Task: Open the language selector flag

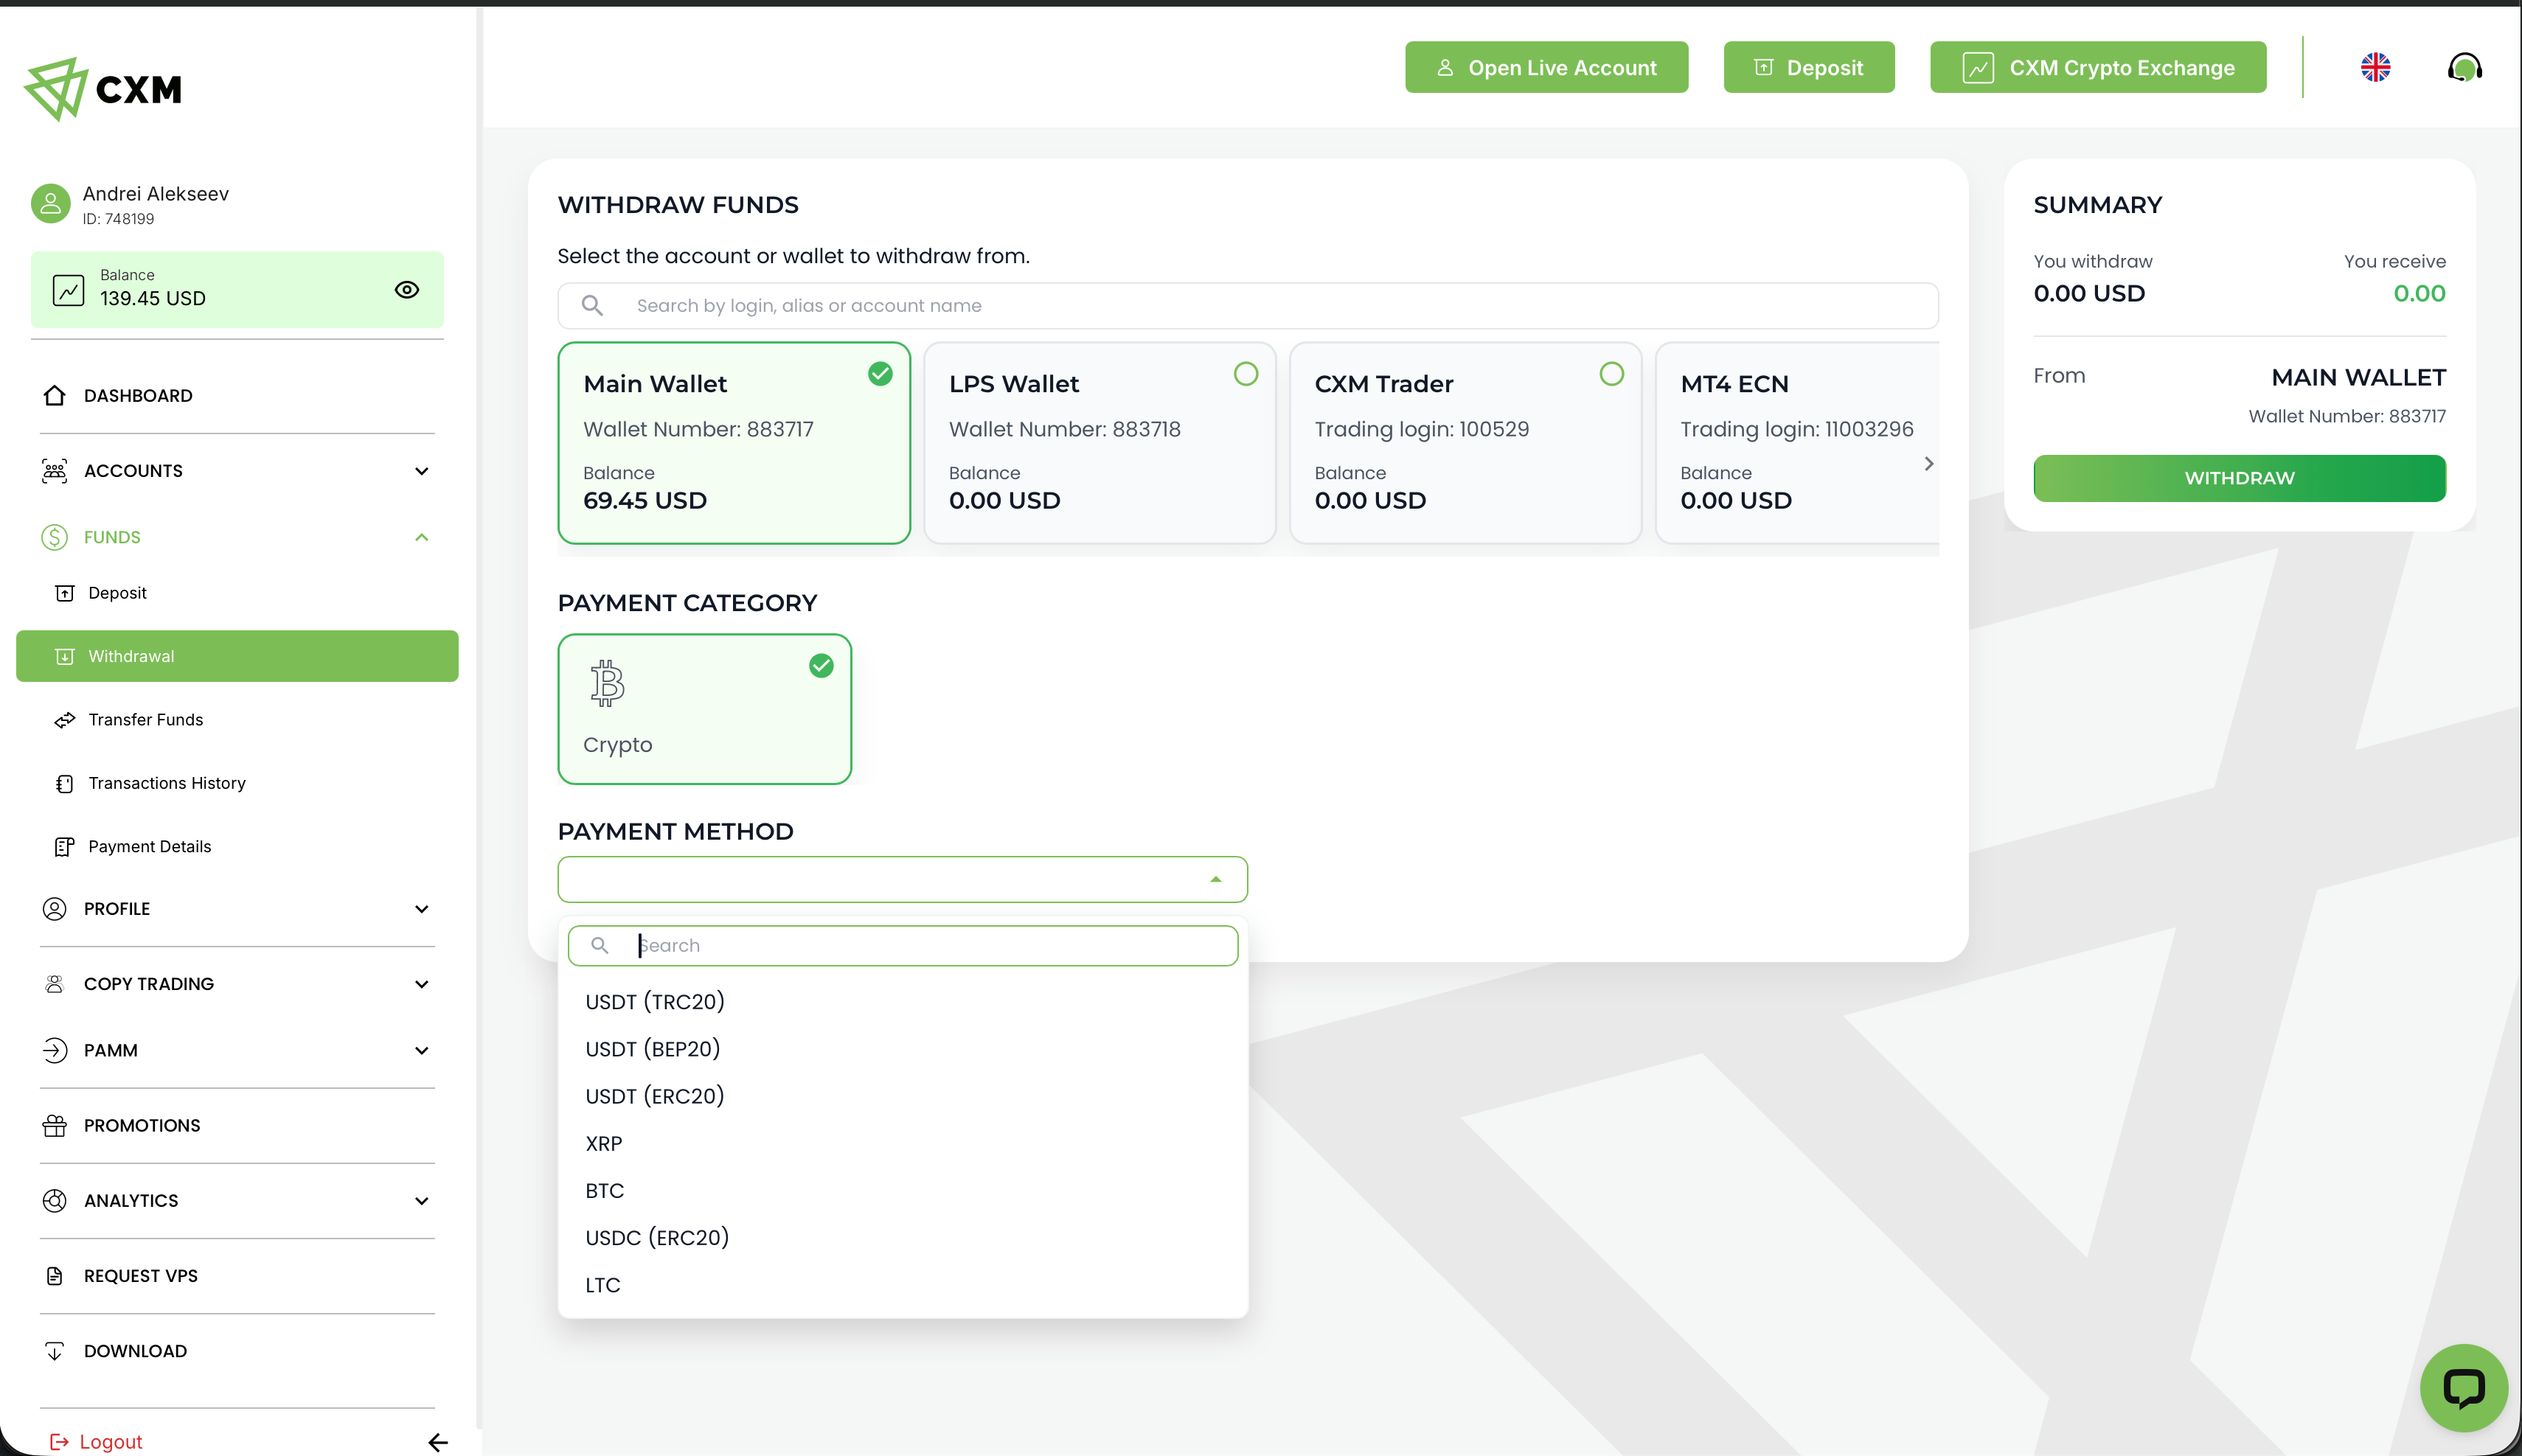Action: coord(2375,67)
